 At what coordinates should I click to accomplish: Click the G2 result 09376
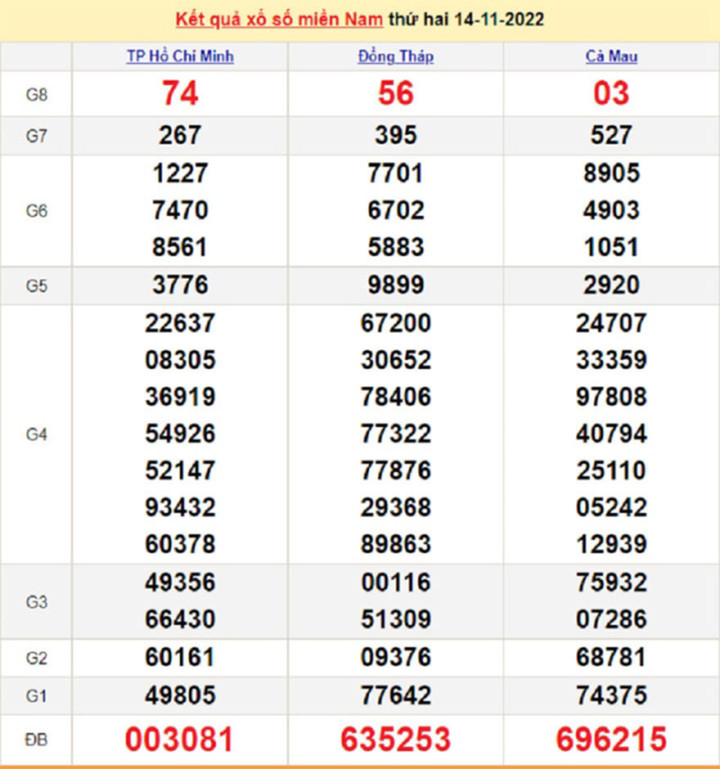pos(395,657)
